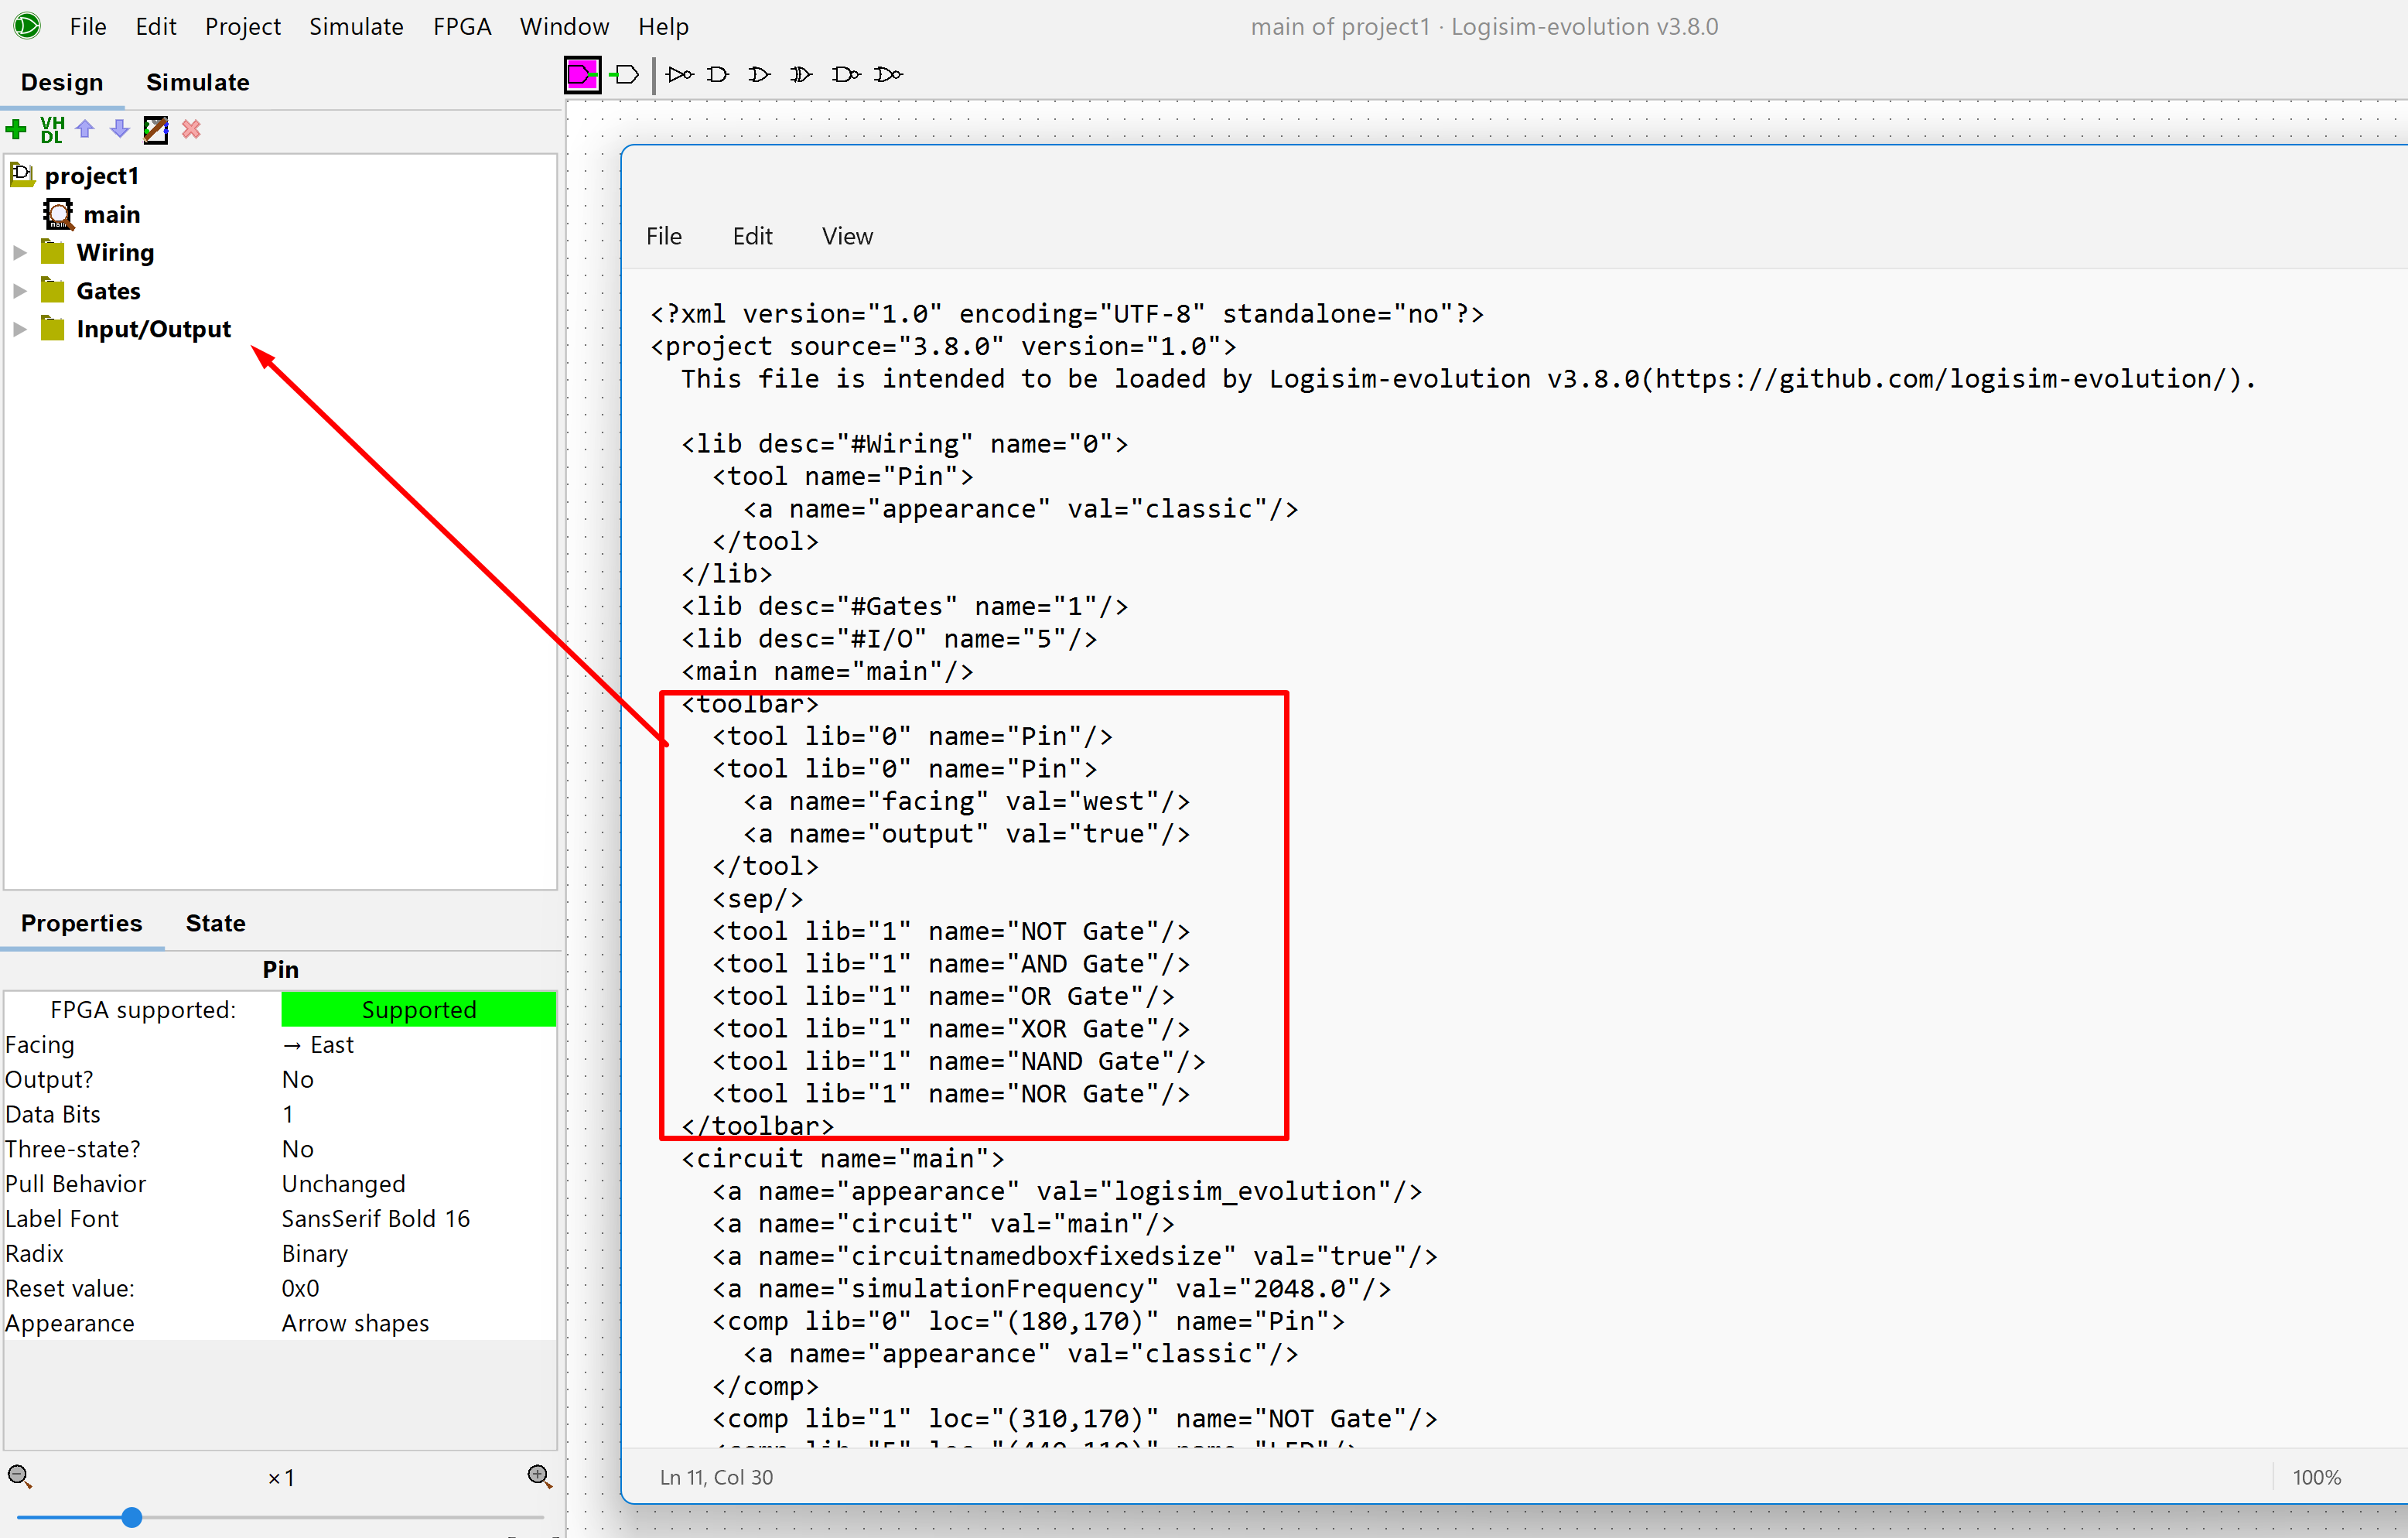Adjust the zoom slider handle
Viewport: 2408px width, 1538px height.
131,1517
